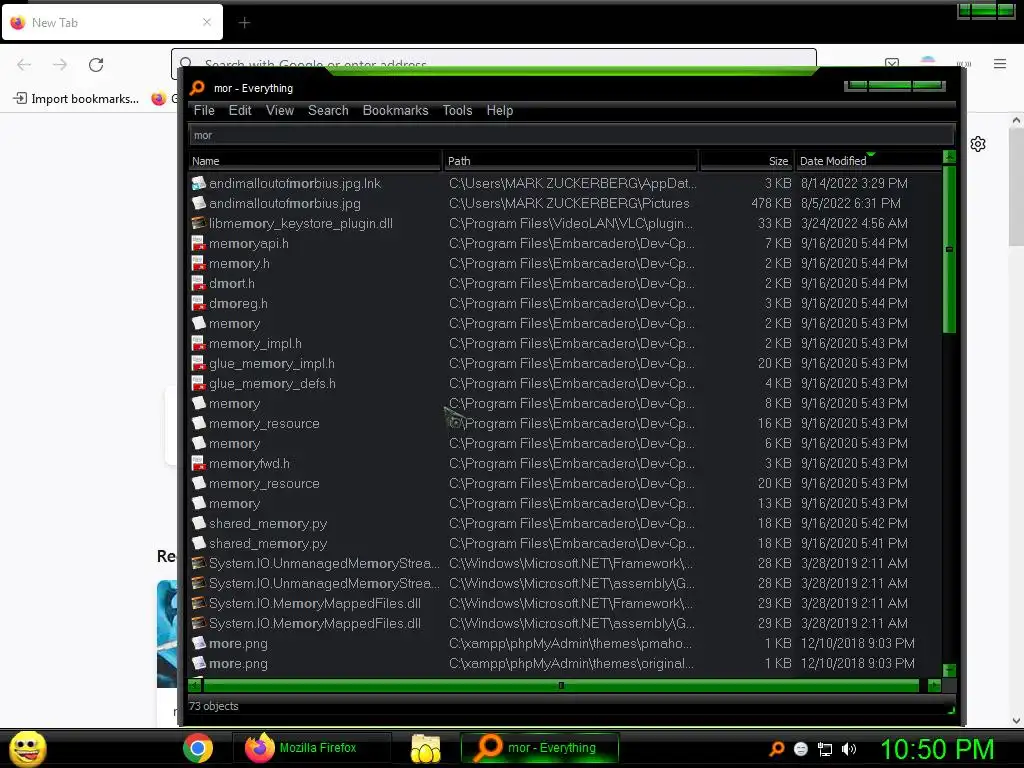Open the smiley Start button
The width and height of the screenshot is (1024, 768).
click(x=27, y=748)
